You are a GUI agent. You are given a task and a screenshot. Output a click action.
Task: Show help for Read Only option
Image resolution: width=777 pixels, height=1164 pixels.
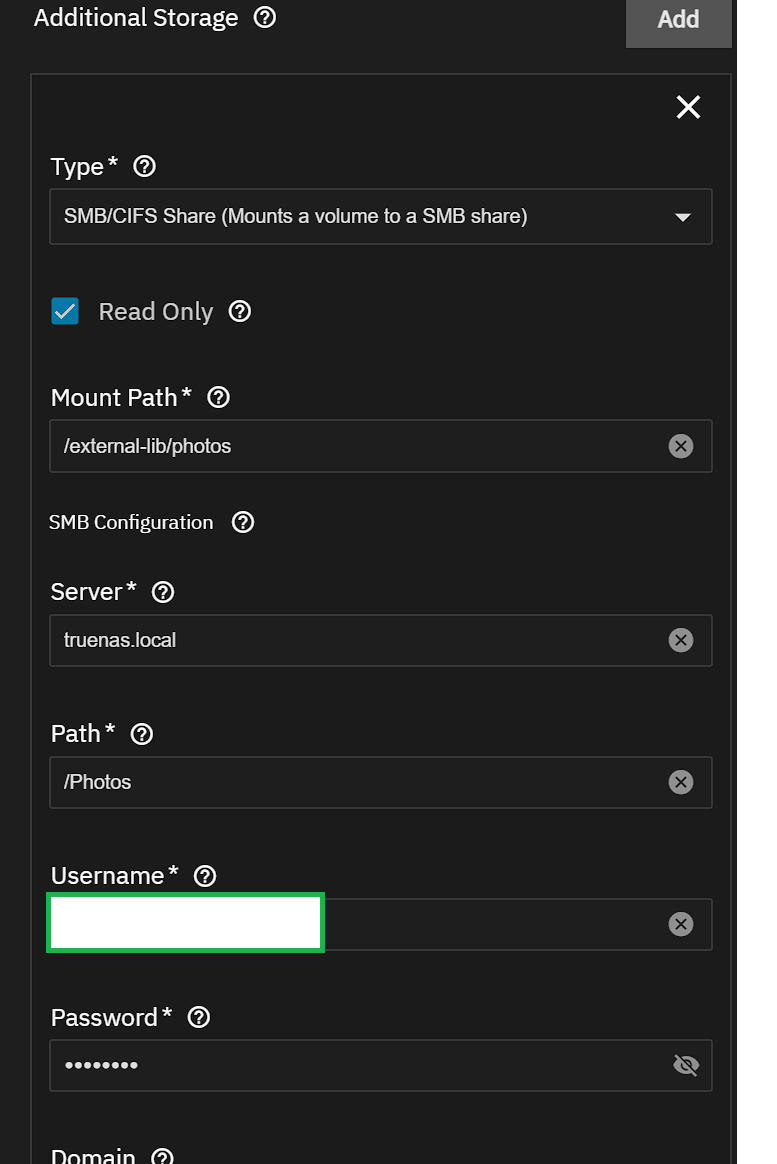coord(240,311)
